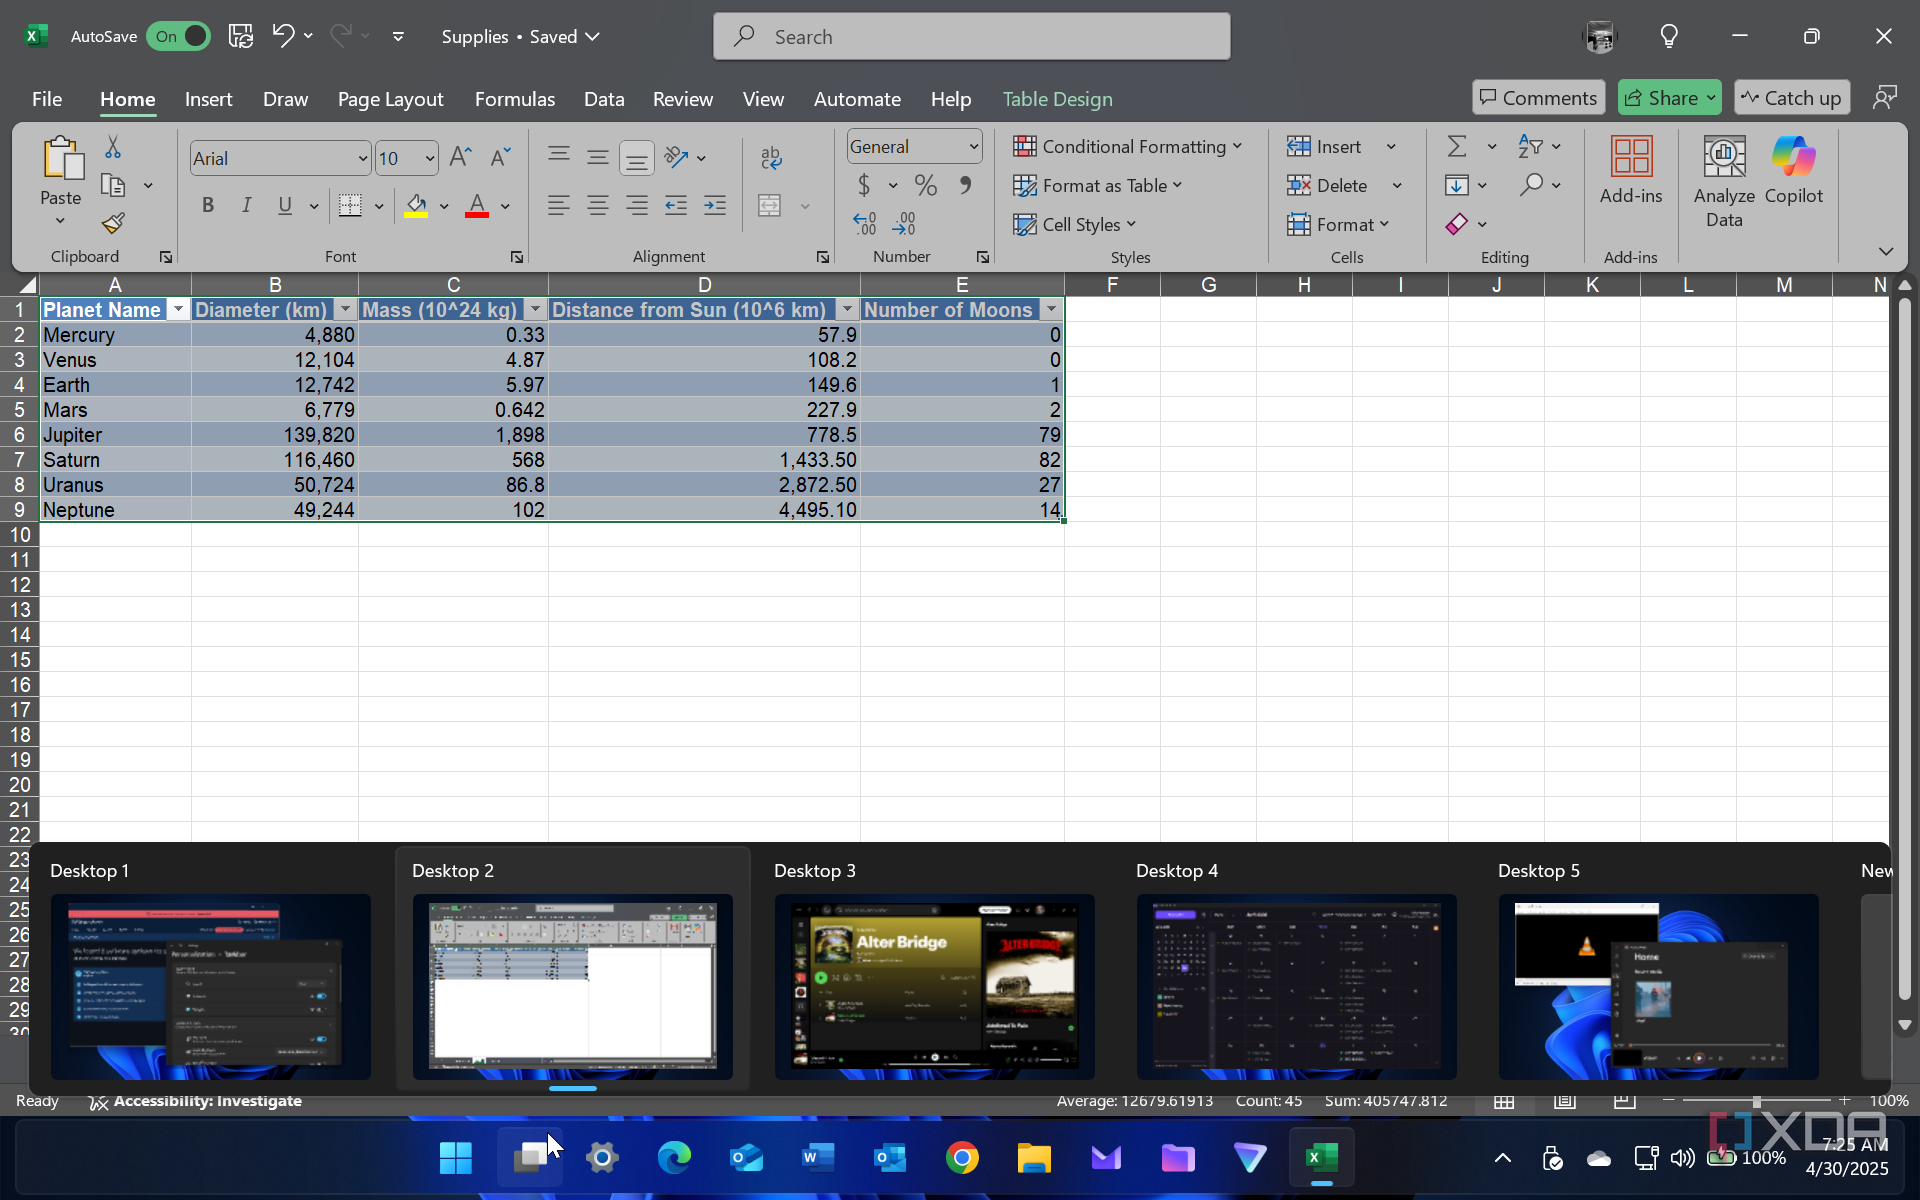
Task: Switch to Normal view in status bar
Action: [1504, 1101]
